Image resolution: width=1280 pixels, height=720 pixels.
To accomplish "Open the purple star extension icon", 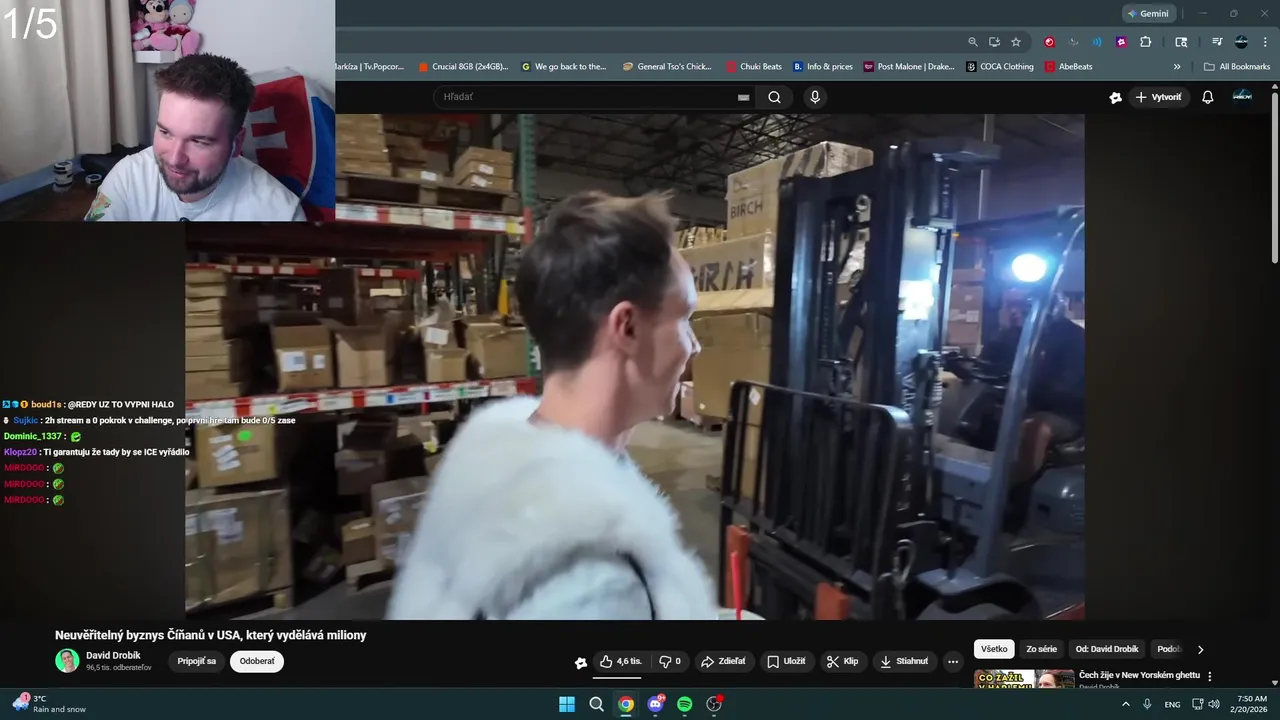I will [x=1121, y=42].
